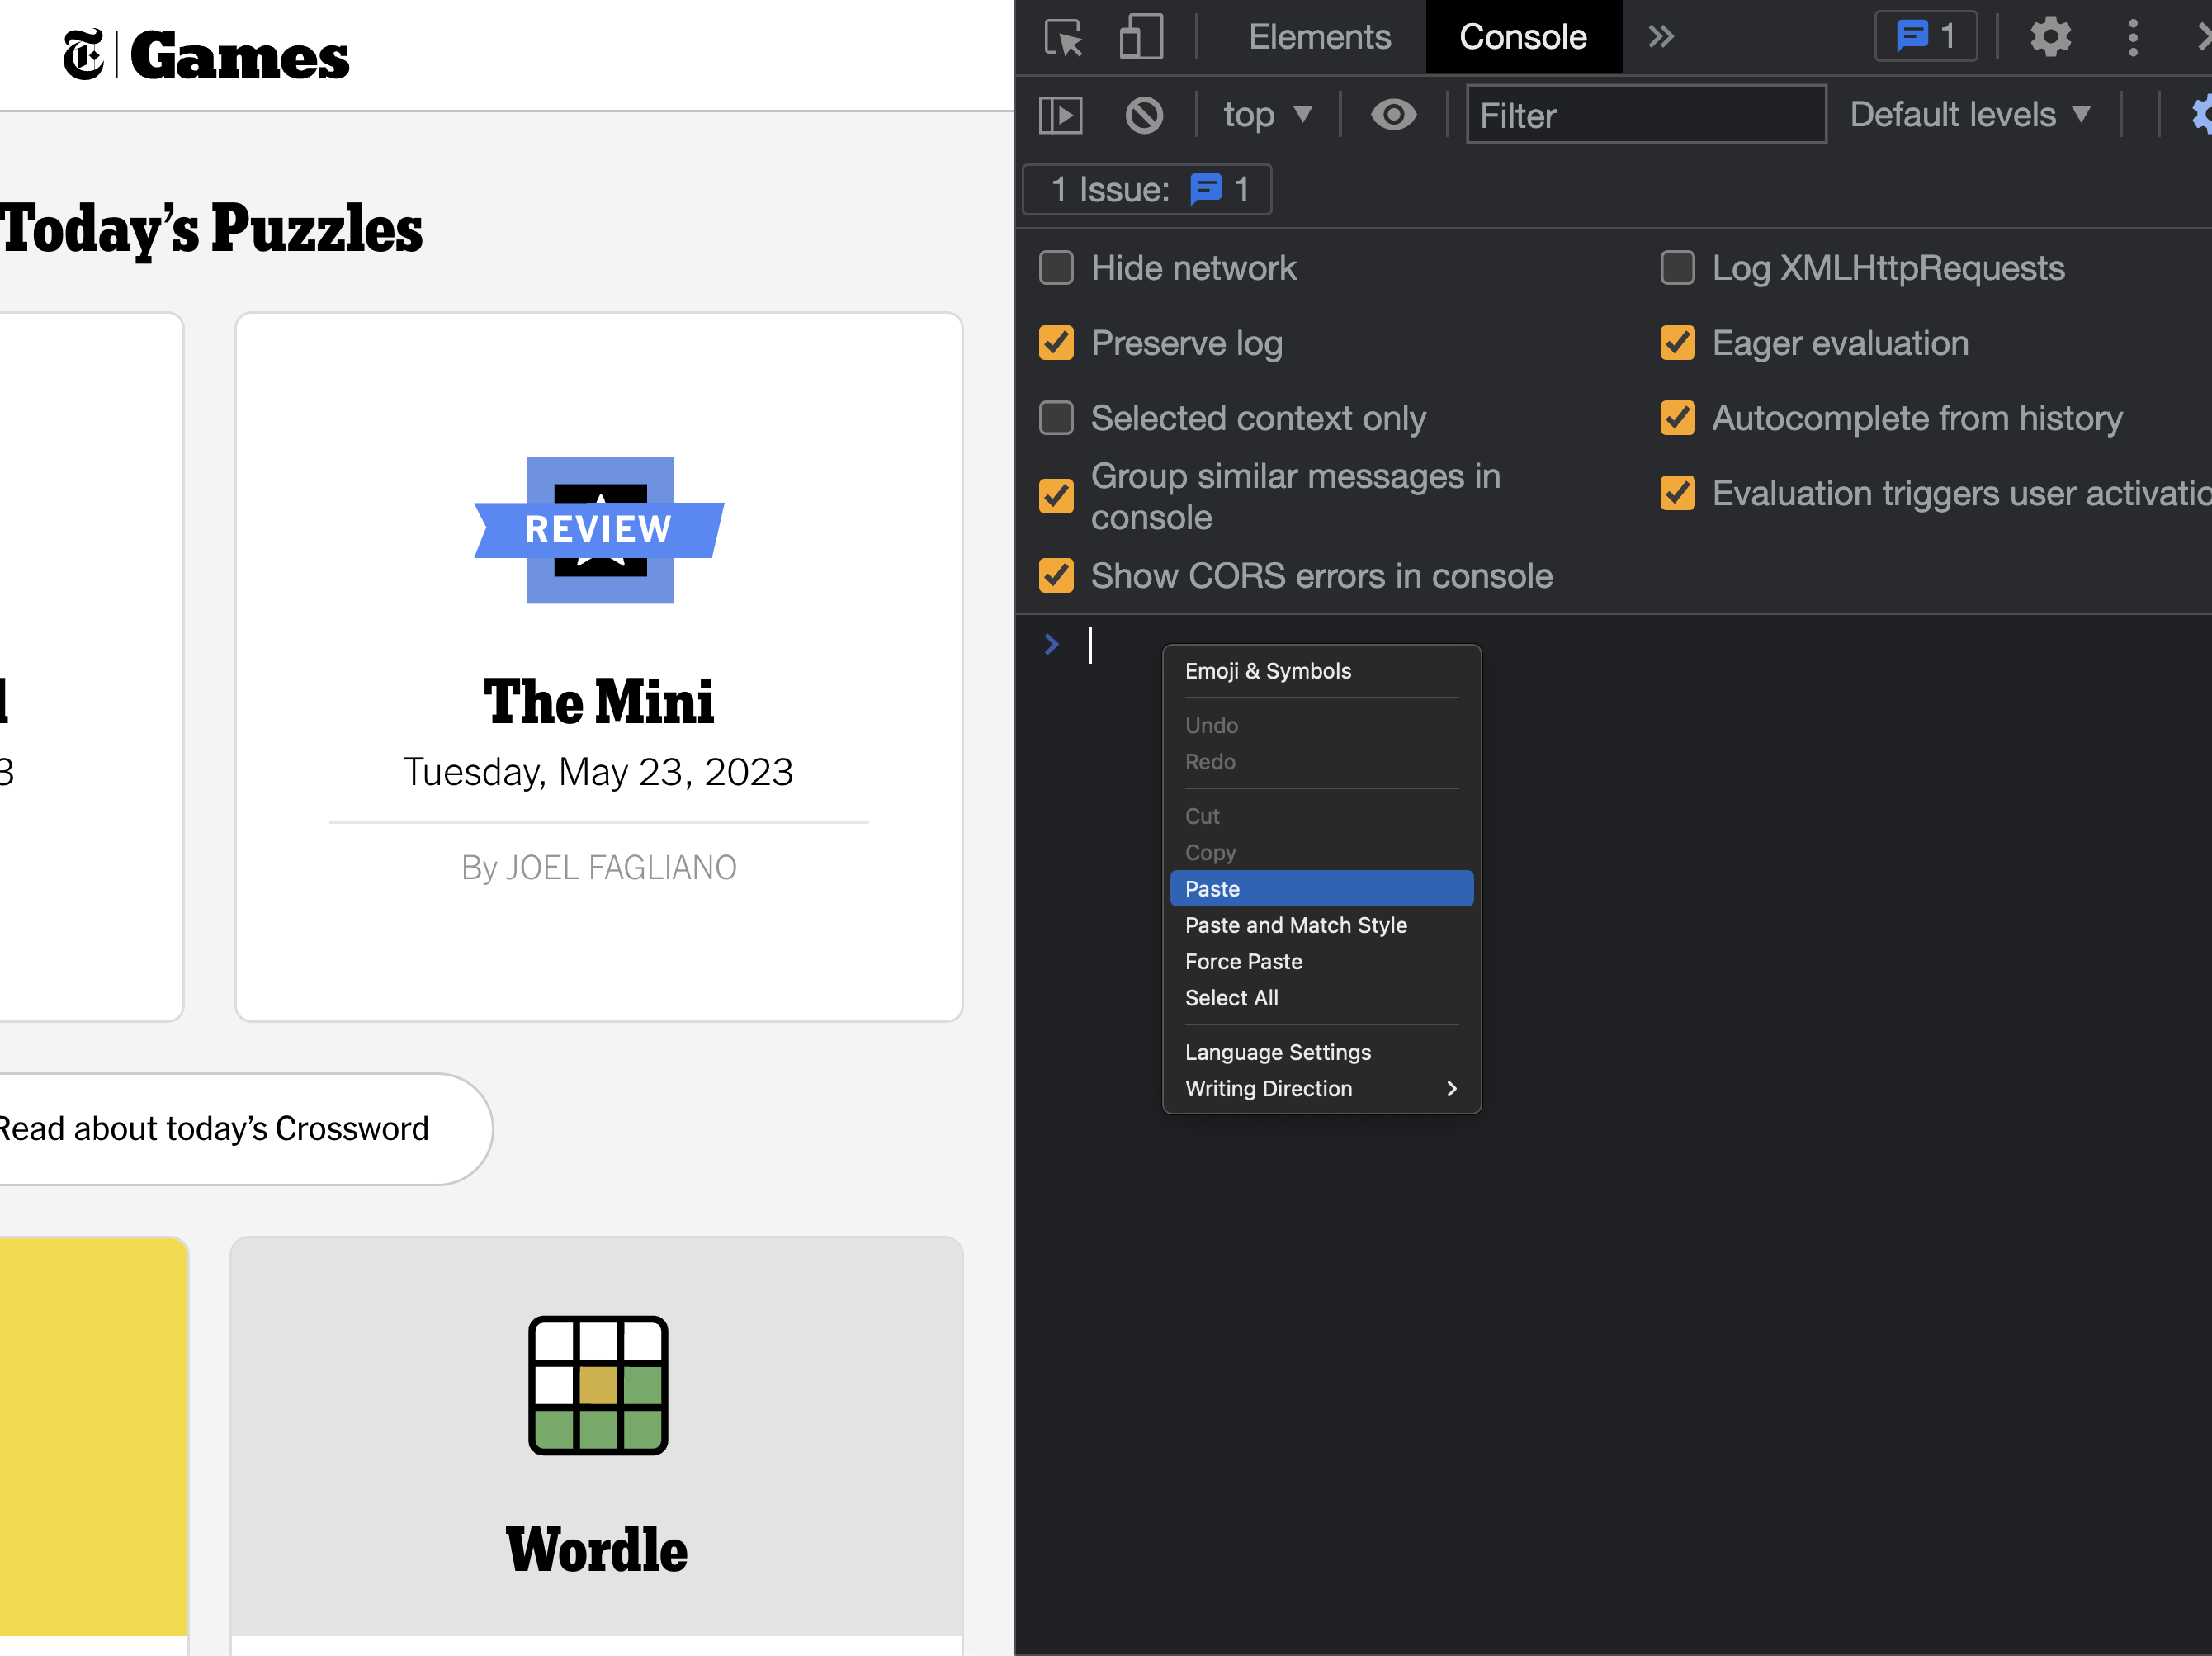This screenshot has width=2212, height=1656.
Task: Enable Hide network checkbox
Action: pyautogui.click(x=1056, y=268)
